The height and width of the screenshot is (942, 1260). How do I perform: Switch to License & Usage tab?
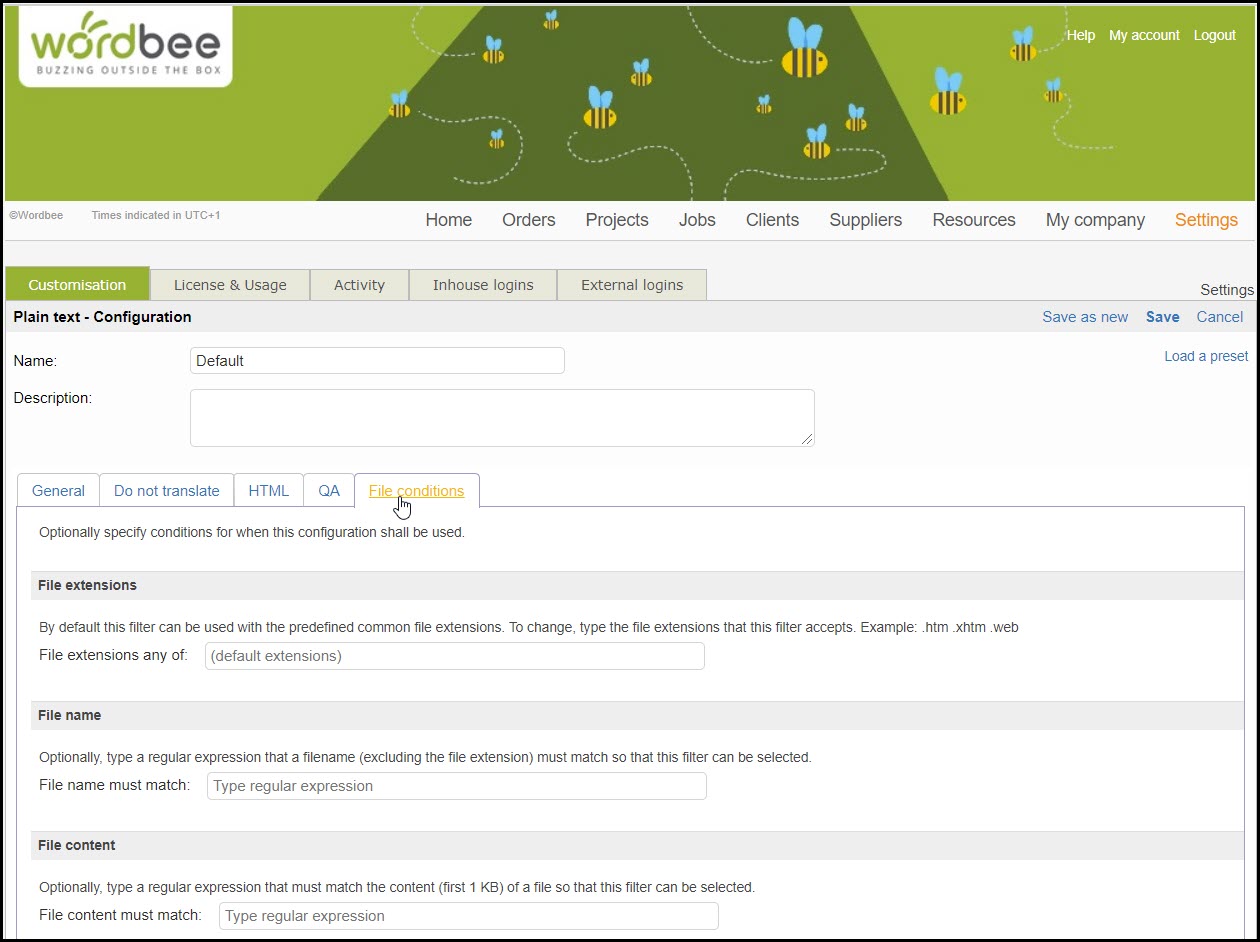coord(230,285)
